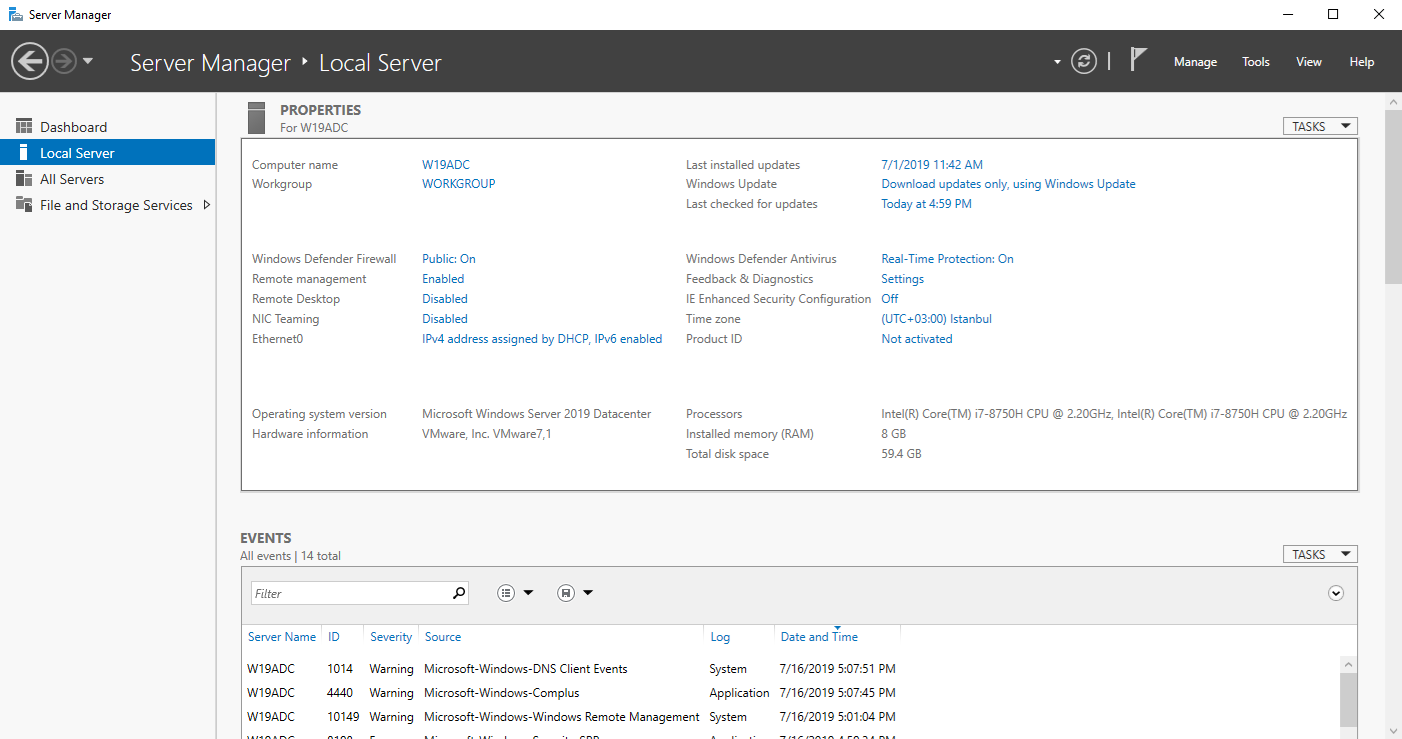1402x739 pixels.
Task: Select the Microsoft-Windows-Complus event row
Action: coord(790,693)
